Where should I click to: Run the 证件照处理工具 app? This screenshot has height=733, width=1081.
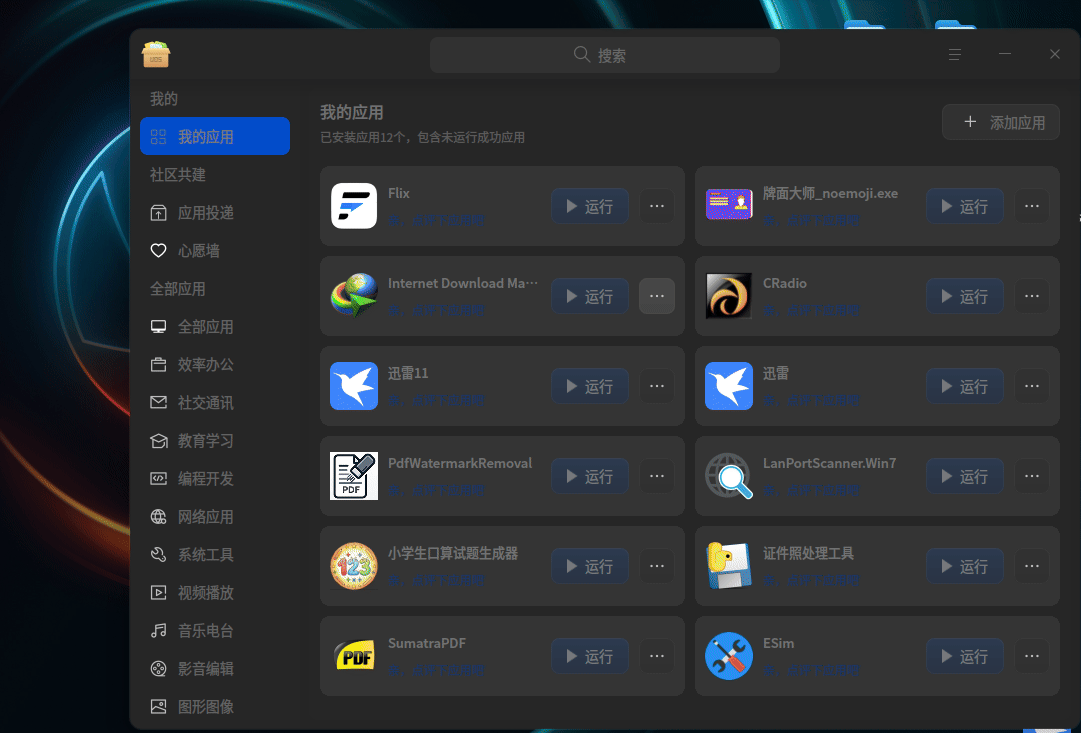965,566
